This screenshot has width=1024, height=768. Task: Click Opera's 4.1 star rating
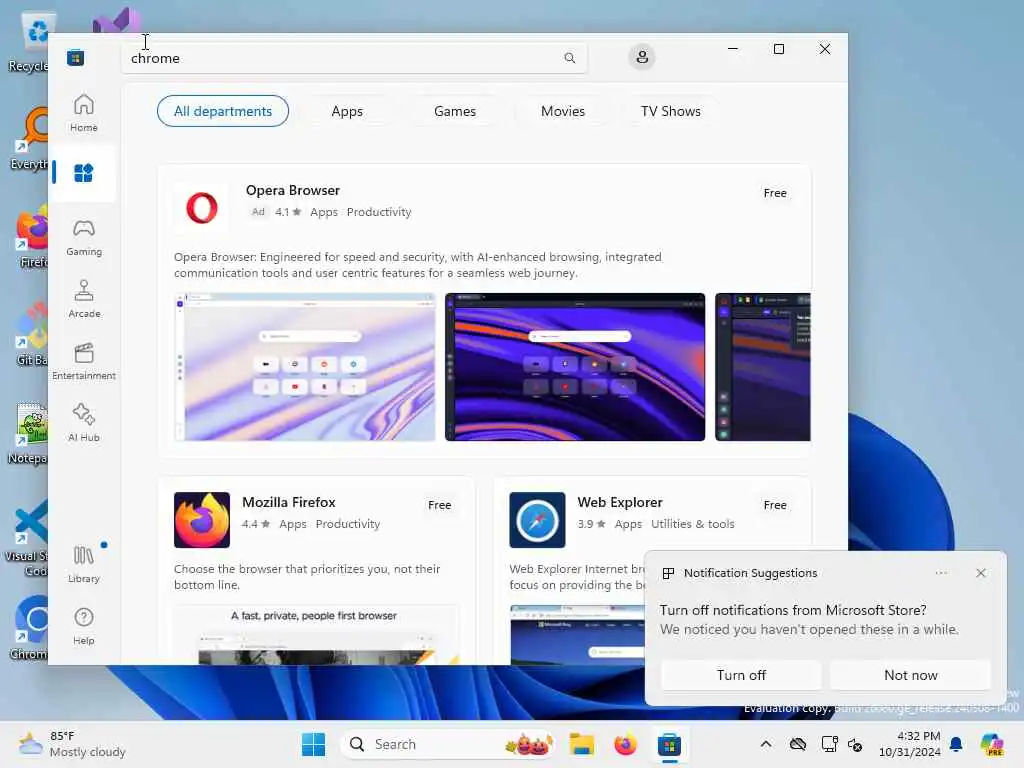pyautogui.click(x=288, y=212)
